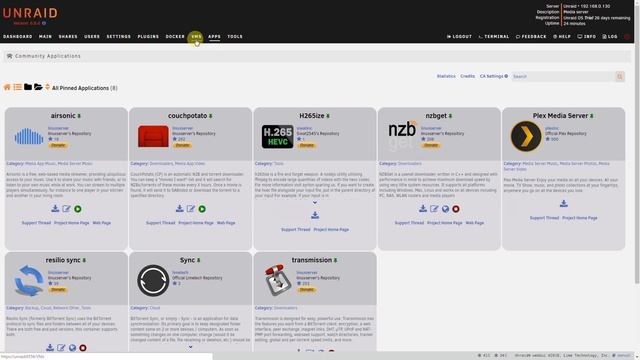Click the open folder icon
Image resolution: width=640 pixels, height=360 pixels.
(x=38, y=87)
